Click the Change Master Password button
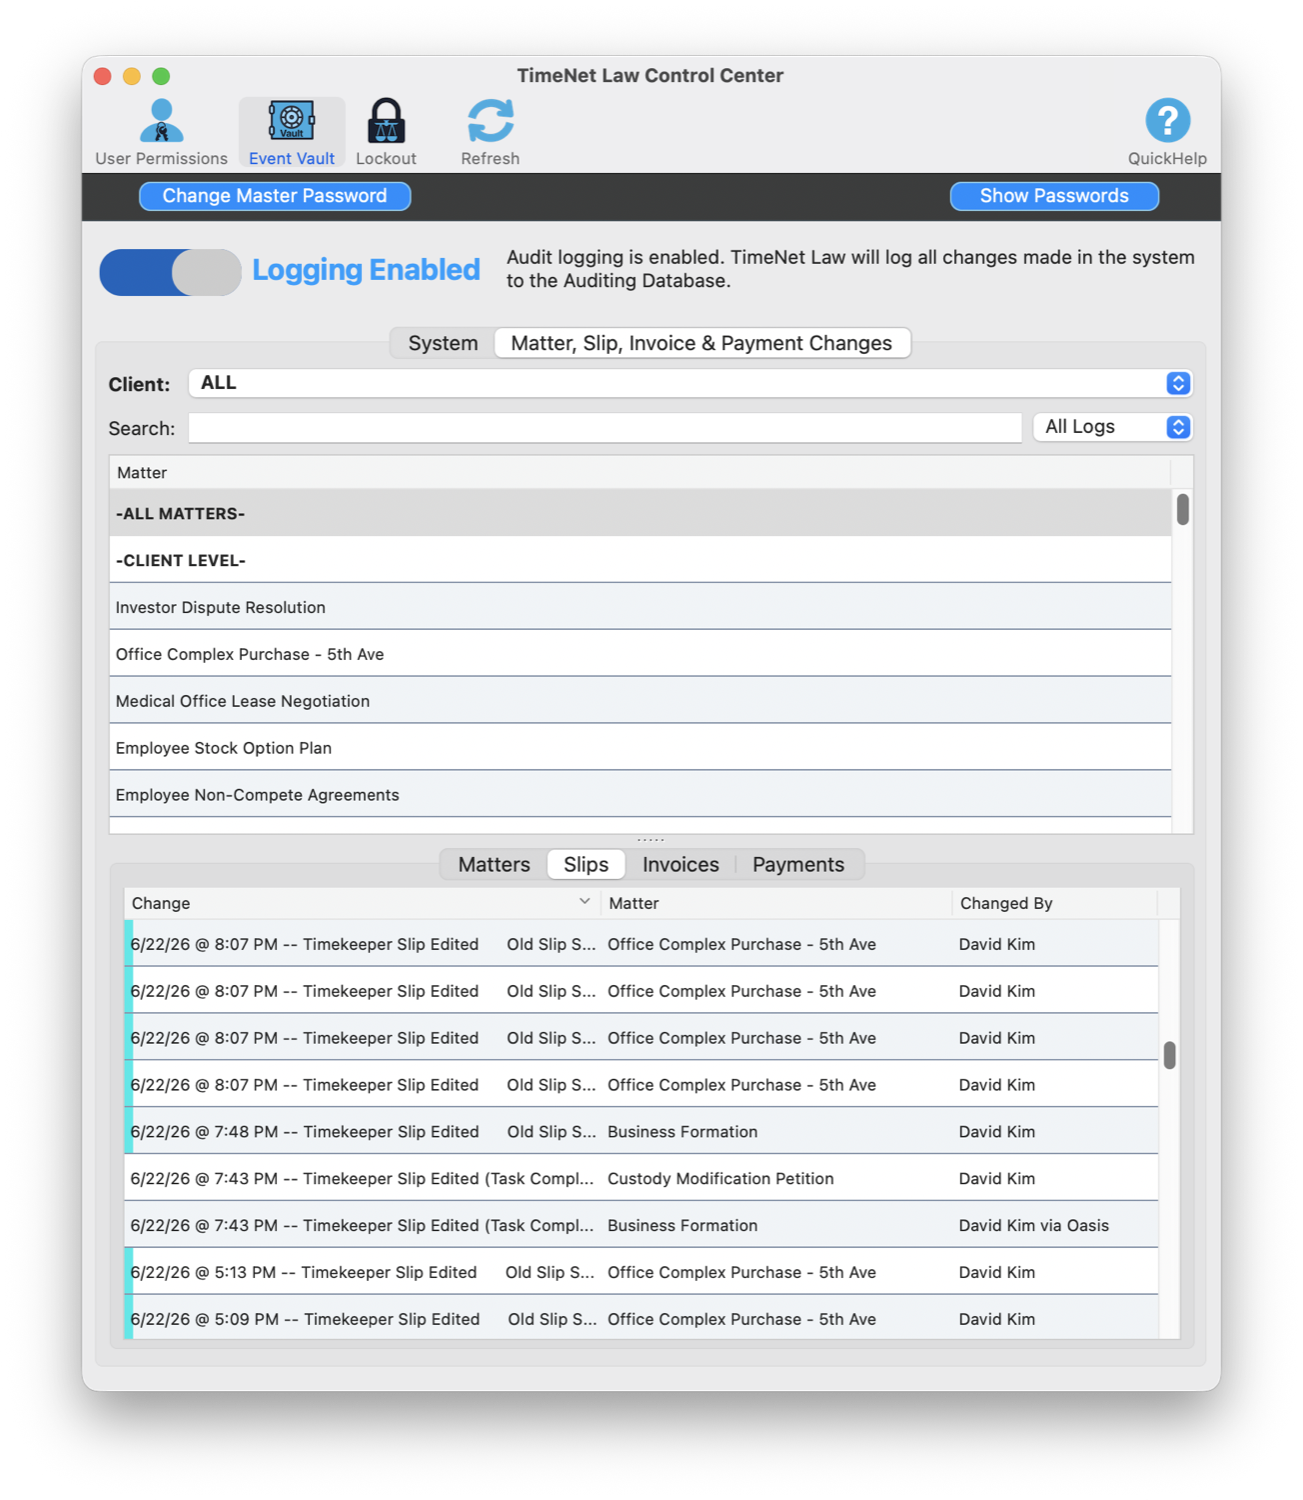The width and height of the screenshot is (1303, 1500). 275,196
